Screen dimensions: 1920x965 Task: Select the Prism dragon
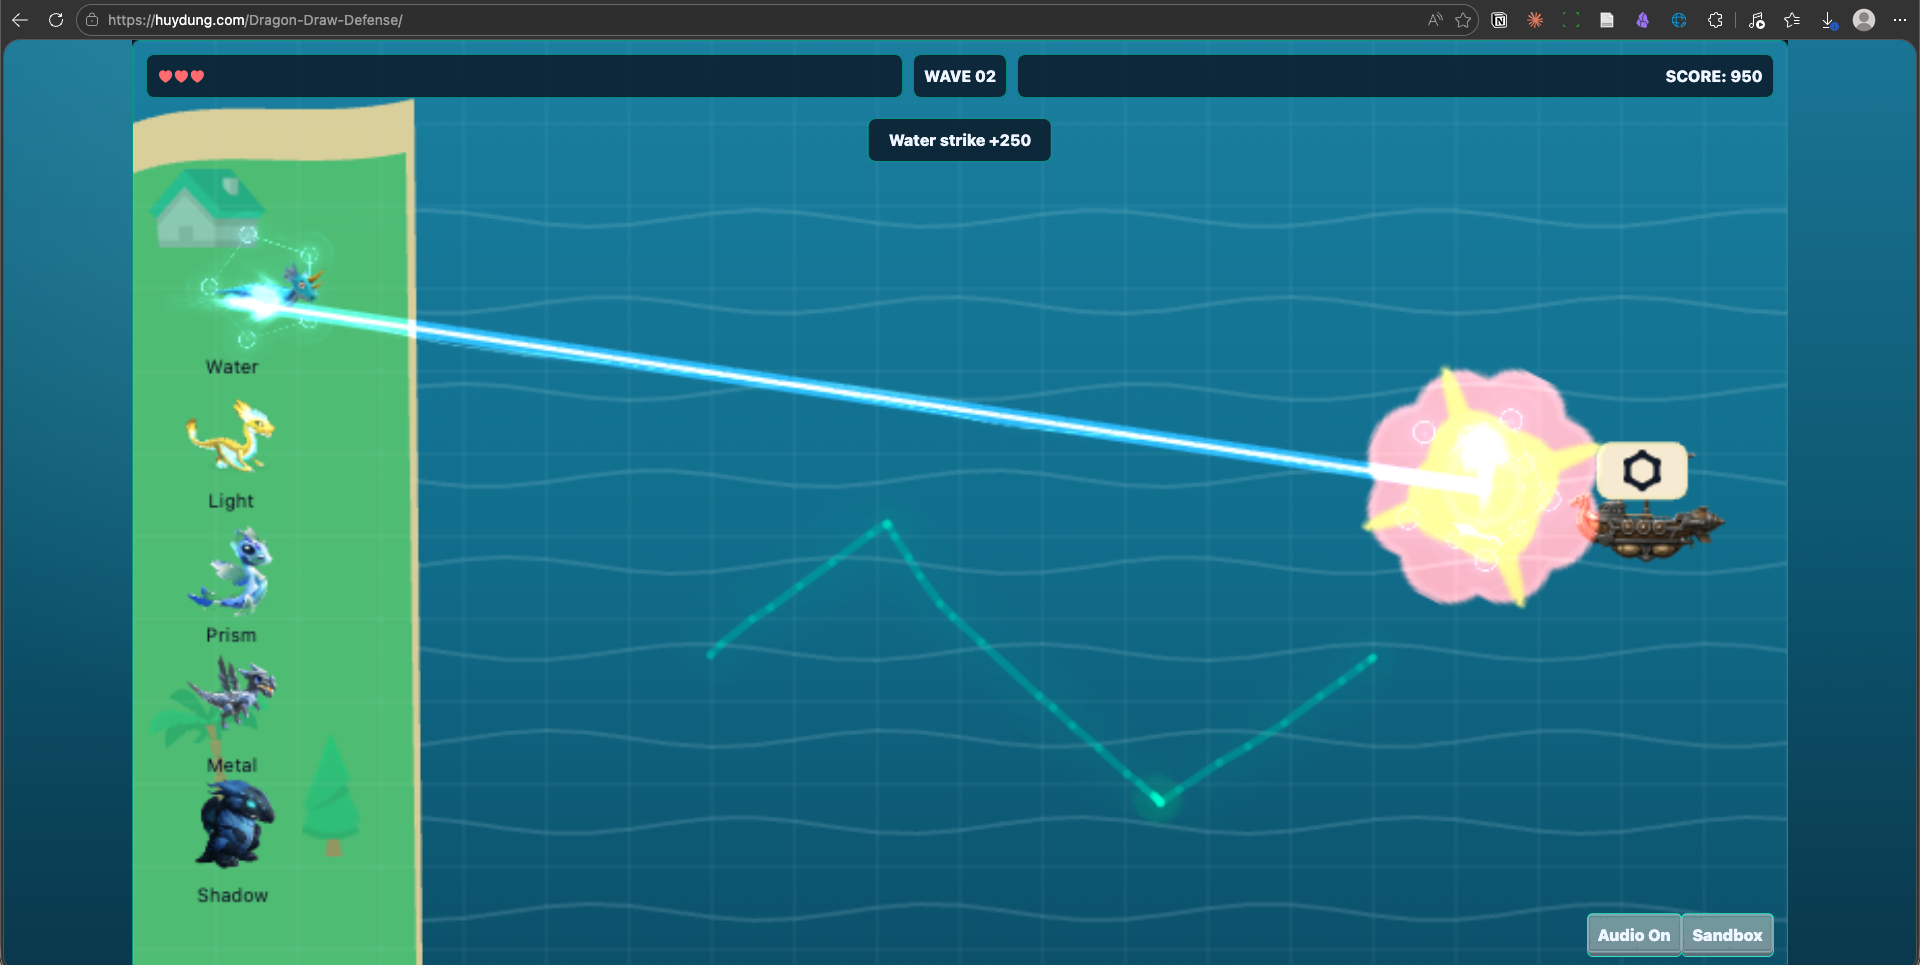[x=231, y=571]
